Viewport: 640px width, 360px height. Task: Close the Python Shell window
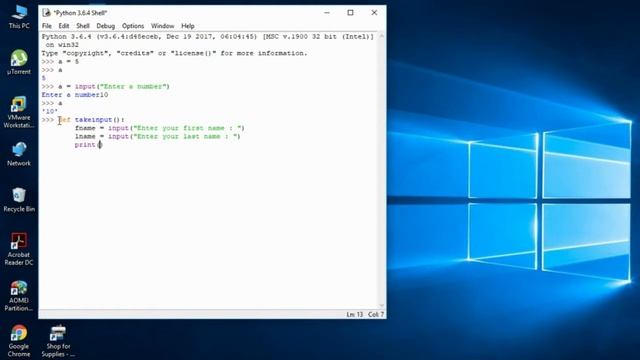pos(374,13)
